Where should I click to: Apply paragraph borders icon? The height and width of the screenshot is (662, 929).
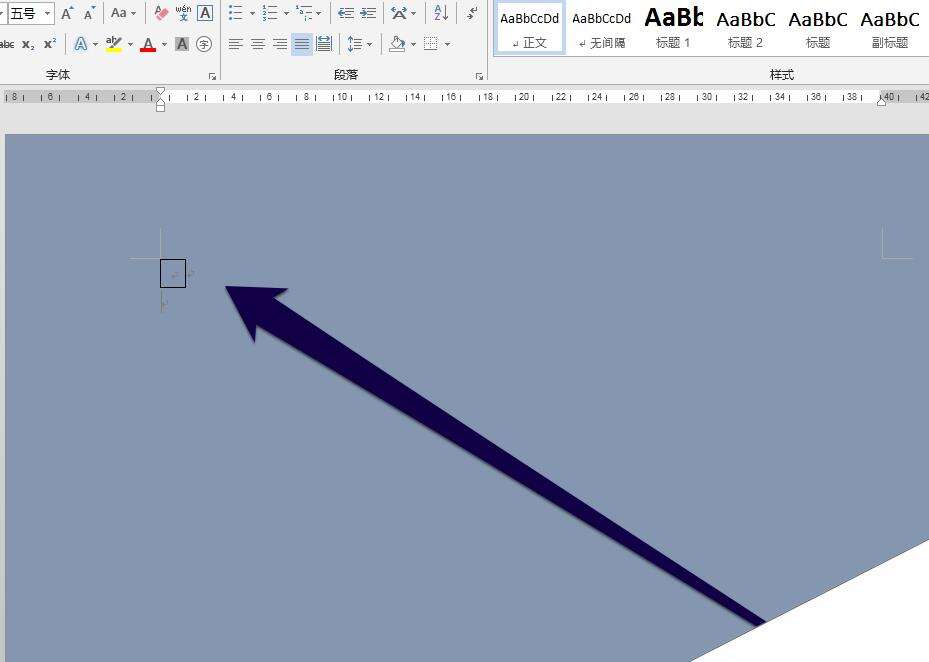[x=431, y=44]
